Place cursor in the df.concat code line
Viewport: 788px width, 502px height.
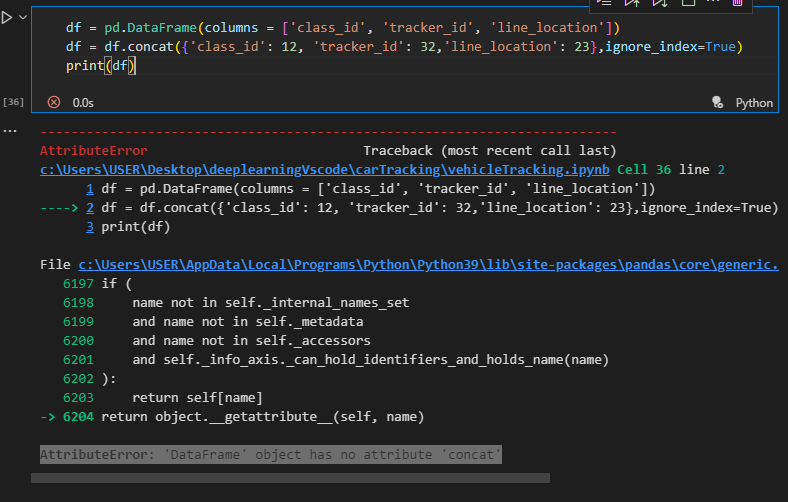click(404, 47)
